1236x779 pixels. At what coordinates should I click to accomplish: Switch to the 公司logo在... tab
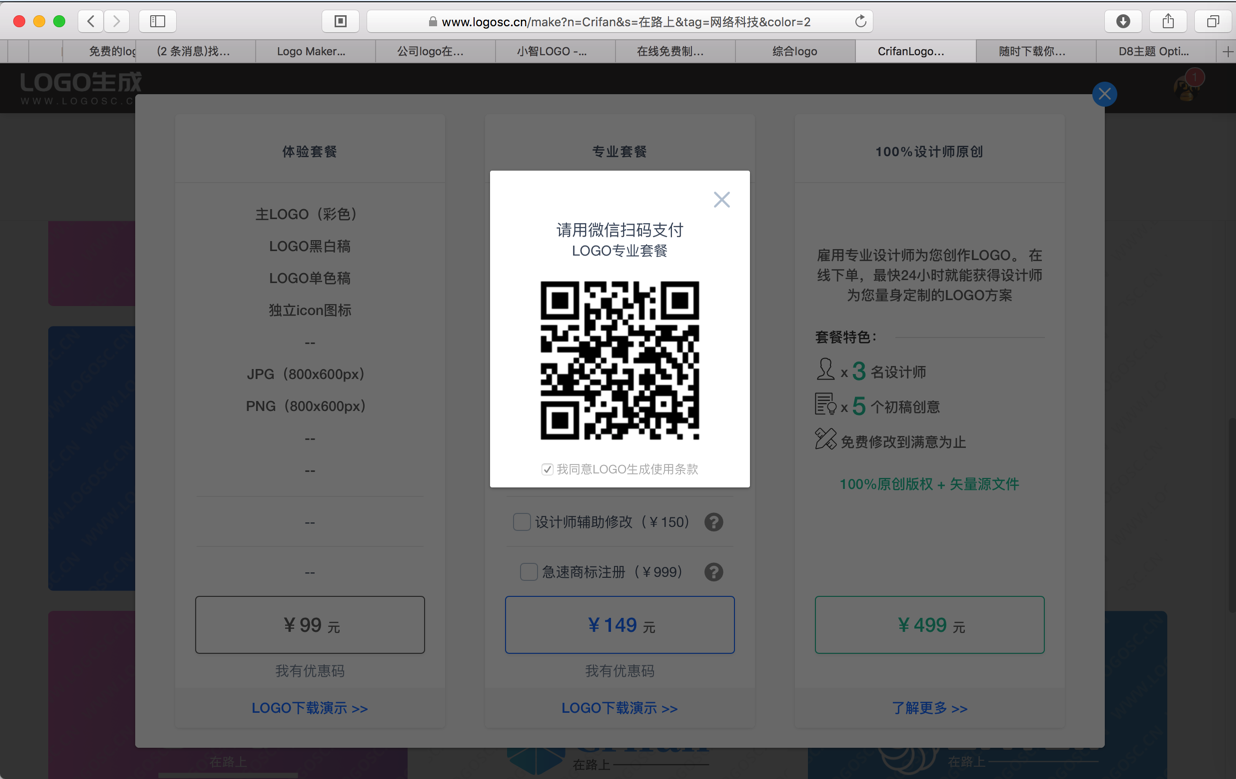(430, 51)
